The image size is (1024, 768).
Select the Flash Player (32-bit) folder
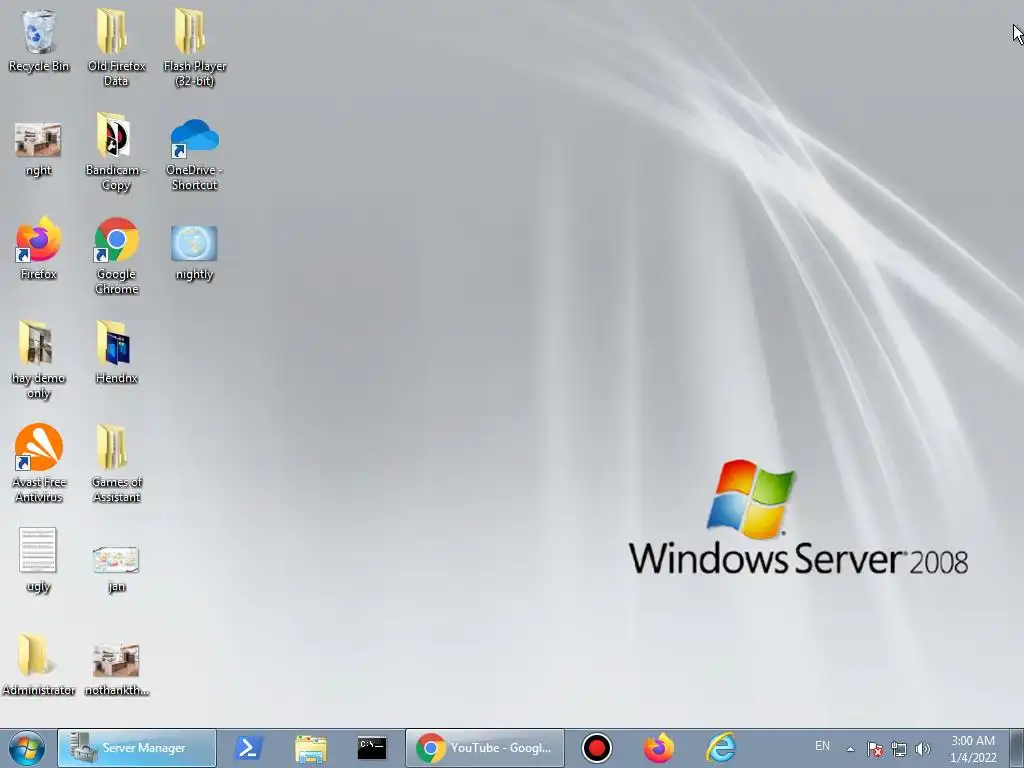(x=195, y=47)
